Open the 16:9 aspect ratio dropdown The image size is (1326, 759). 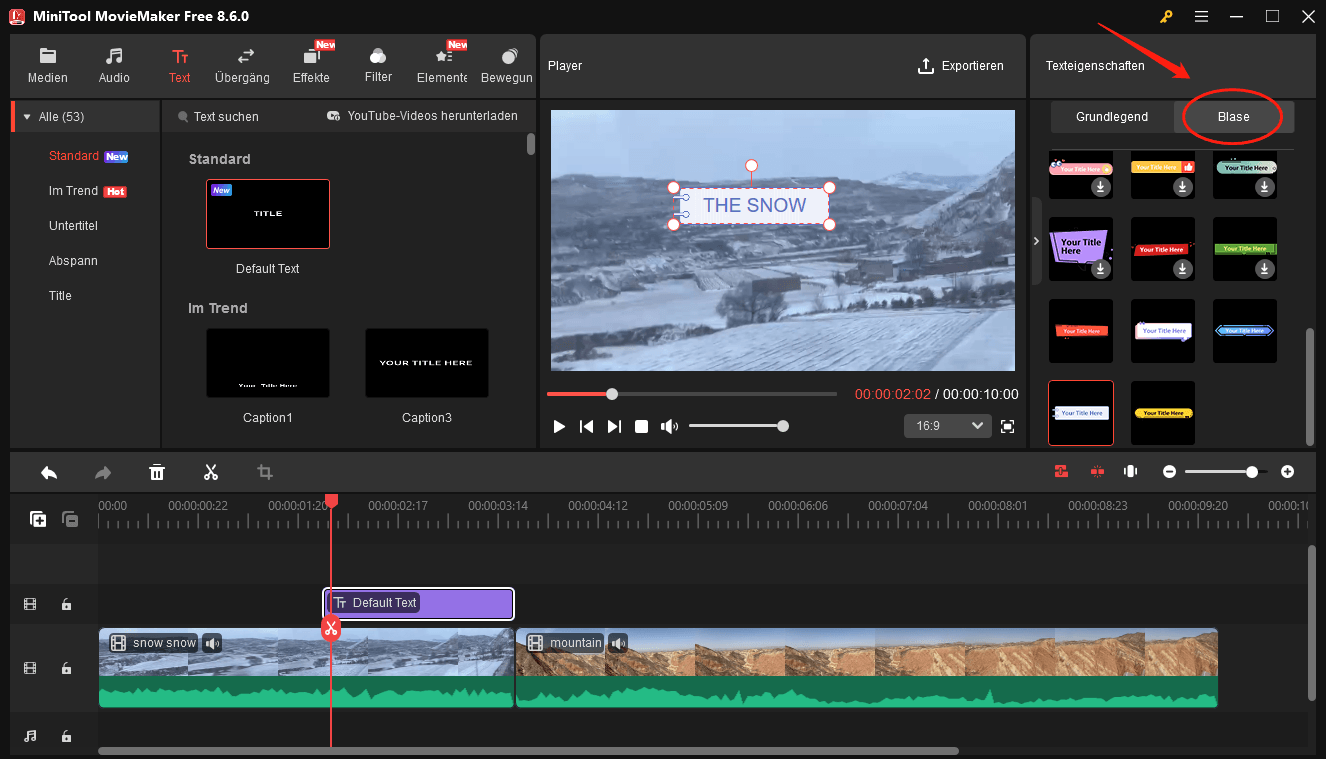point(947,425)
